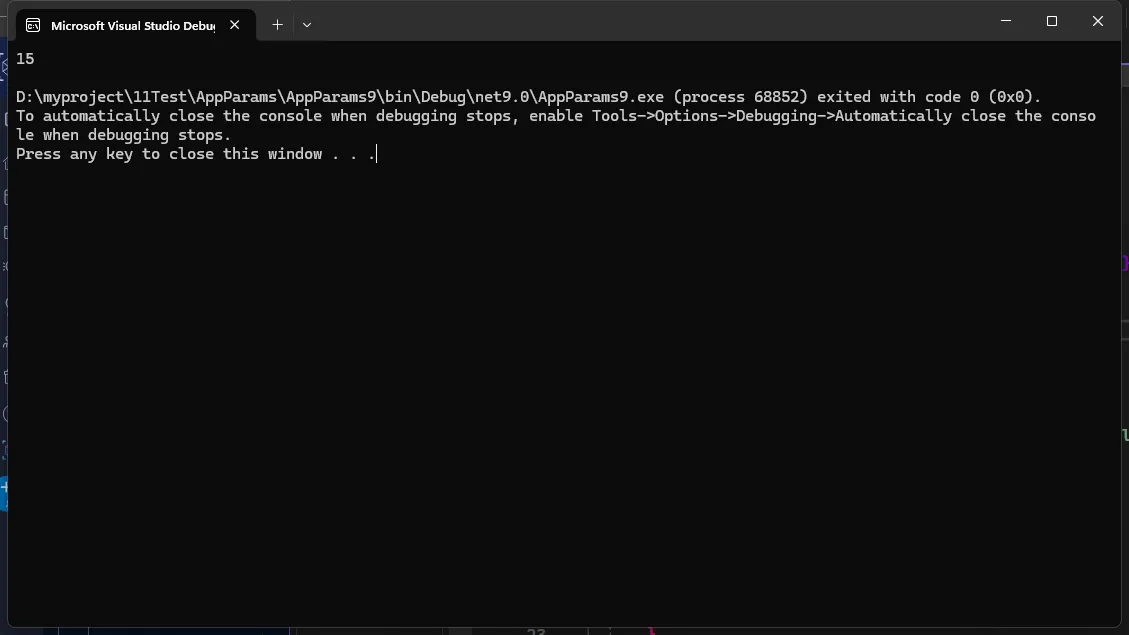Expand the new tab profile dropdown
This screenshot has width=1129, height=635.
pyautogui.click(x=307, y=25)
